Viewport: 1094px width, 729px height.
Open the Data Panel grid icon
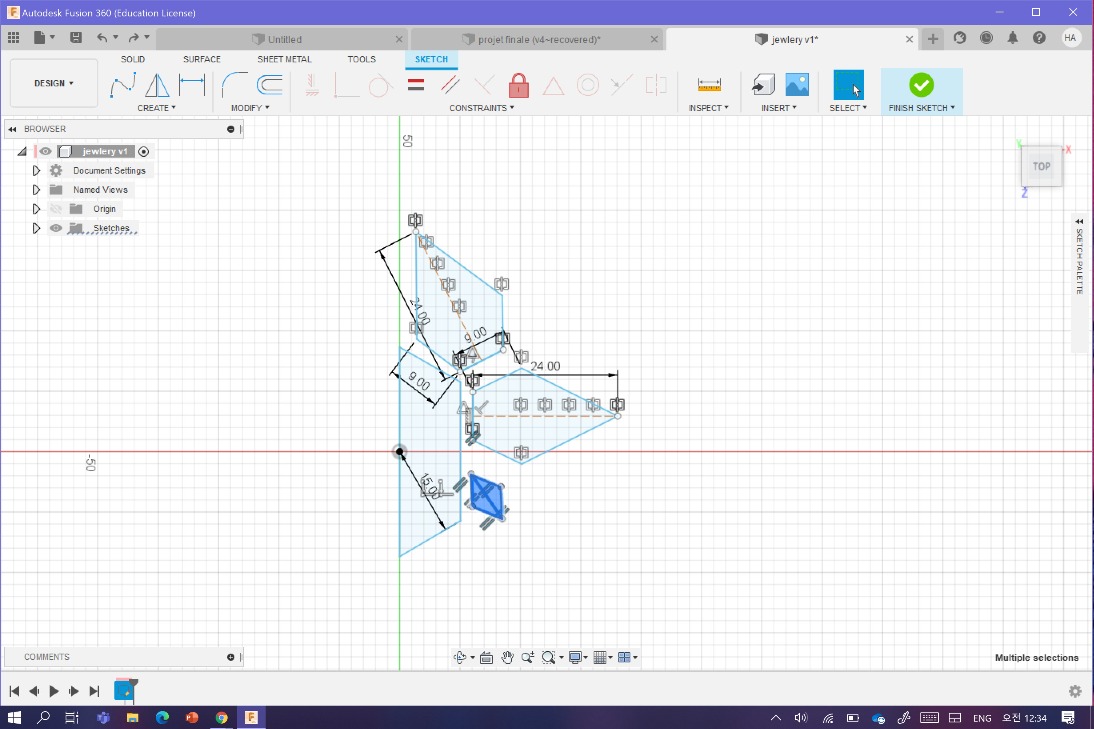click(13, 38)
